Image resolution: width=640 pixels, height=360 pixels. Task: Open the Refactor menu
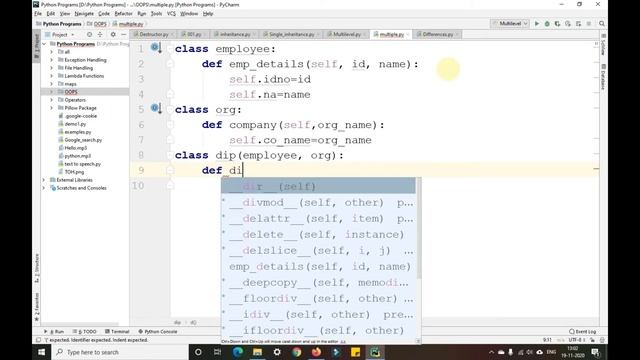point(123,13)
